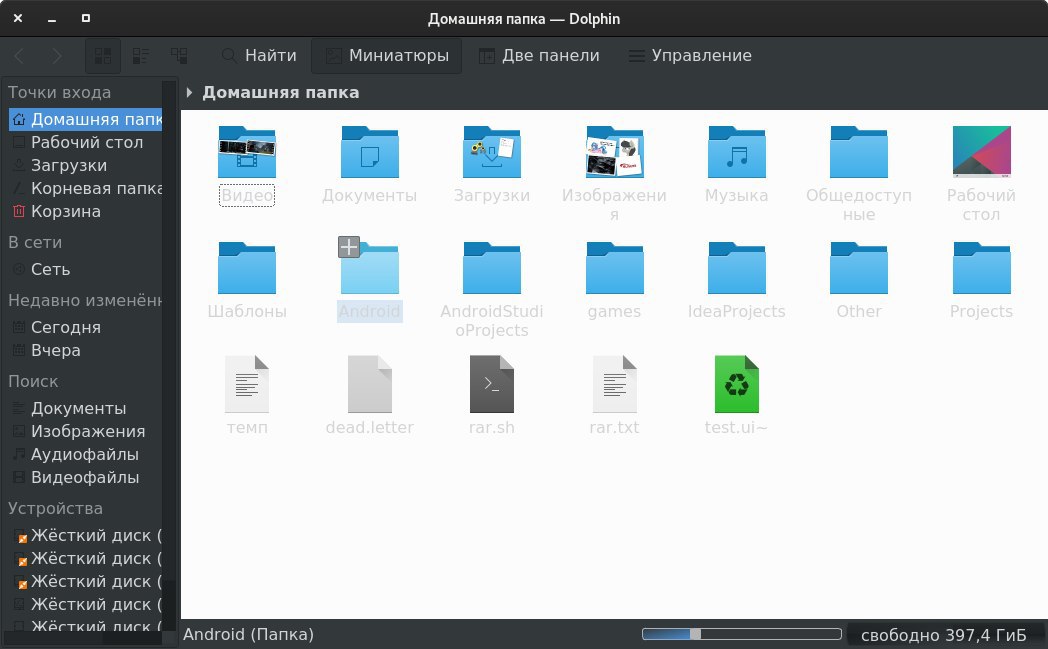Open Загрузки in the places sidebar

click(x=86, y=165)
